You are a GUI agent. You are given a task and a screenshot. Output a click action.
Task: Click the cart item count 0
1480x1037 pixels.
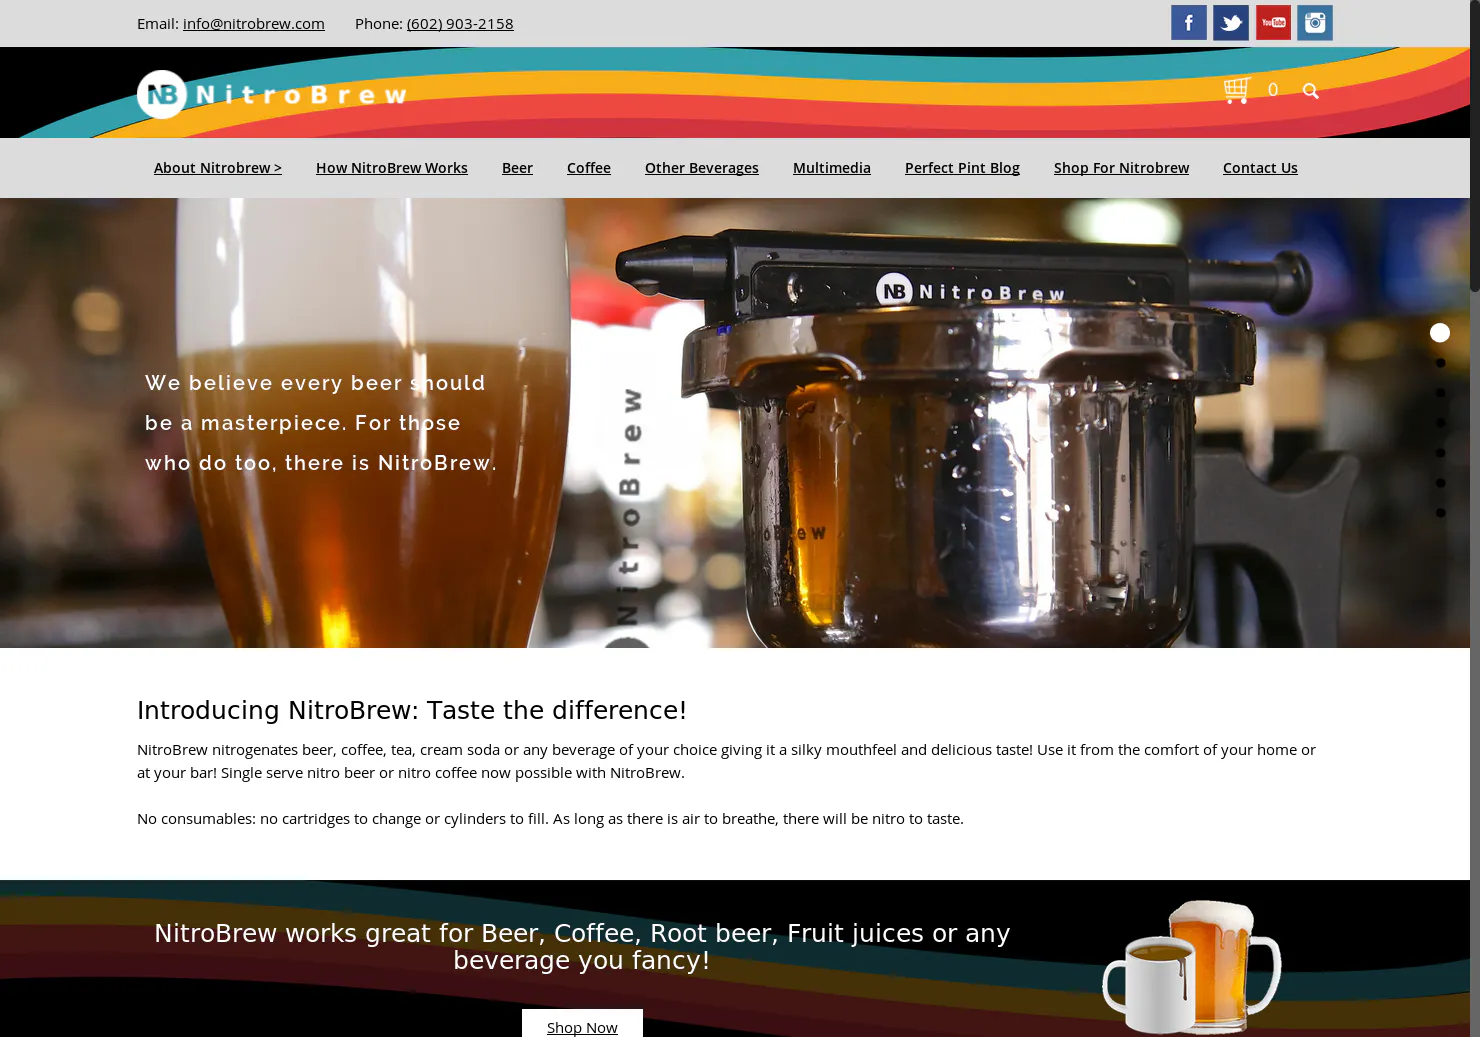point(1273,90)
